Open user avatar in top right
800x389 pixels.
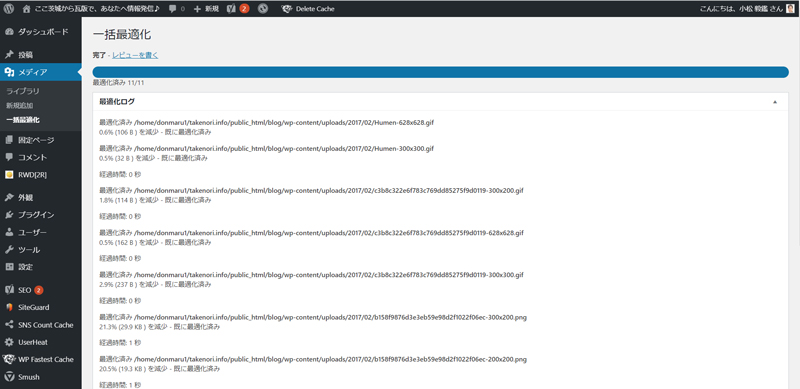[790, 9]
